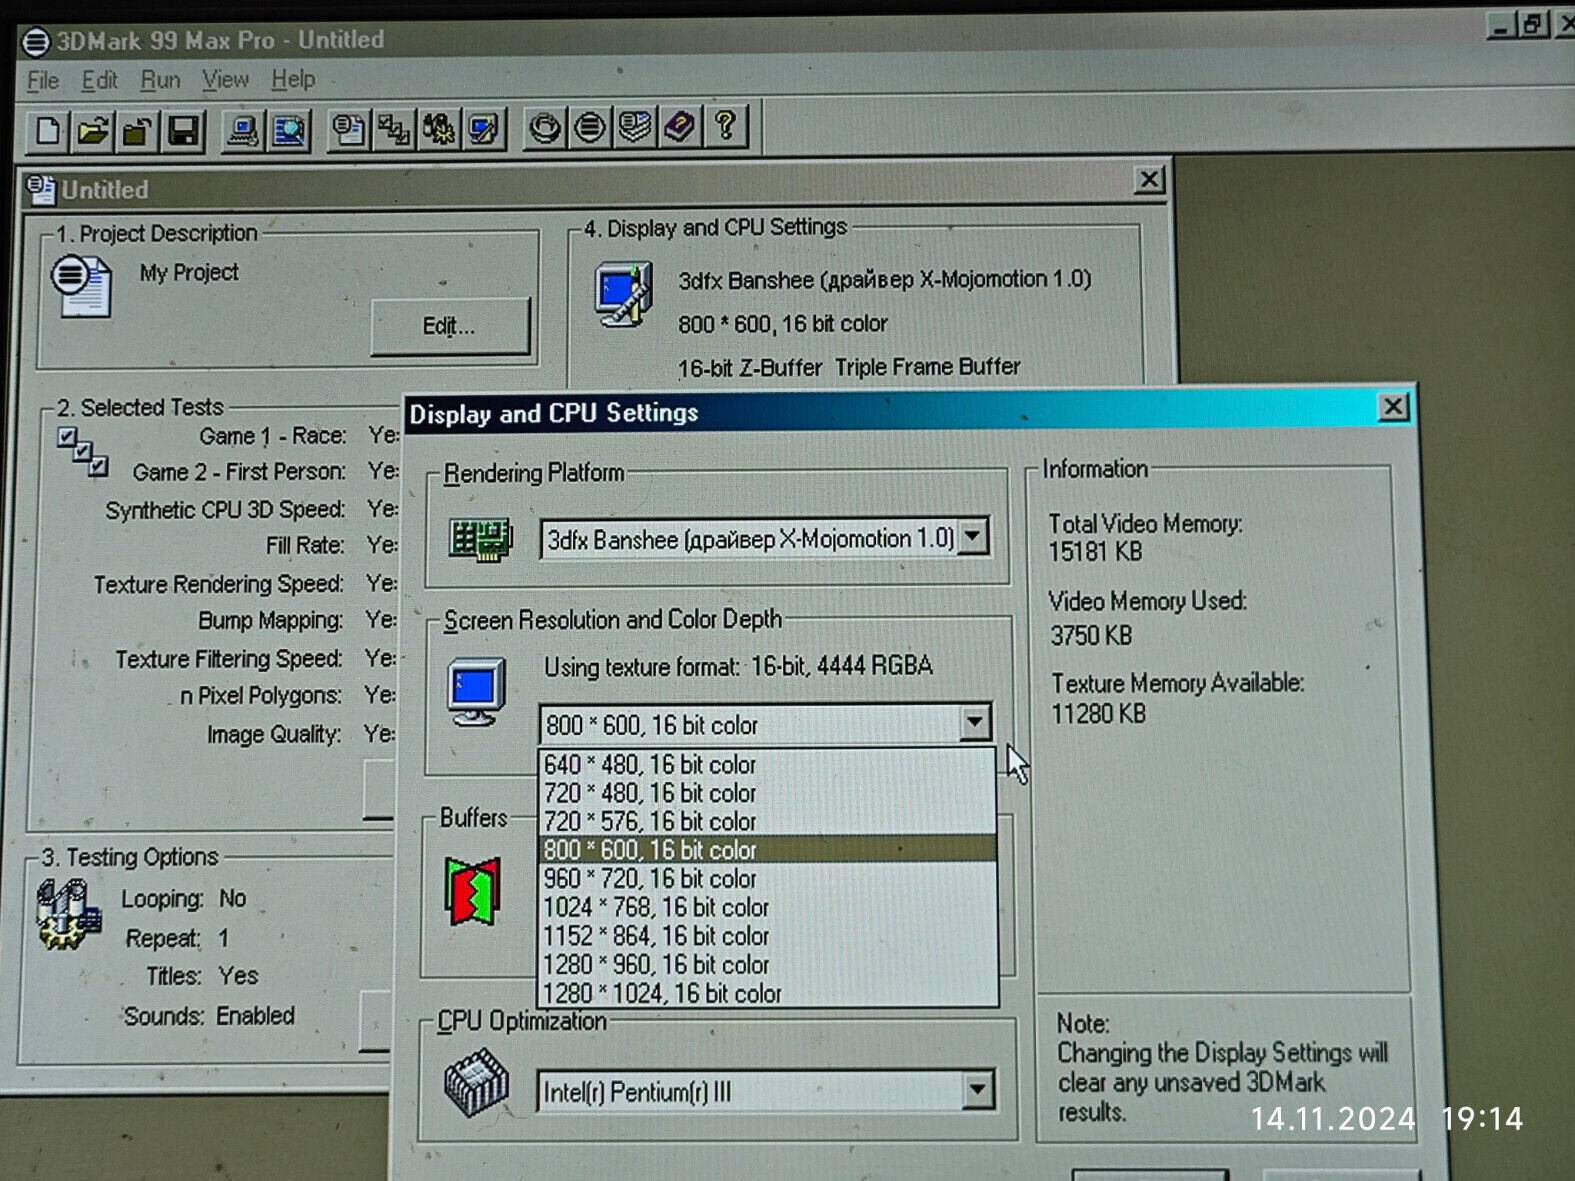Select 640 * 480, 16 bit color
Viewport: 1575px width, 1181px height.
[767, 764]
